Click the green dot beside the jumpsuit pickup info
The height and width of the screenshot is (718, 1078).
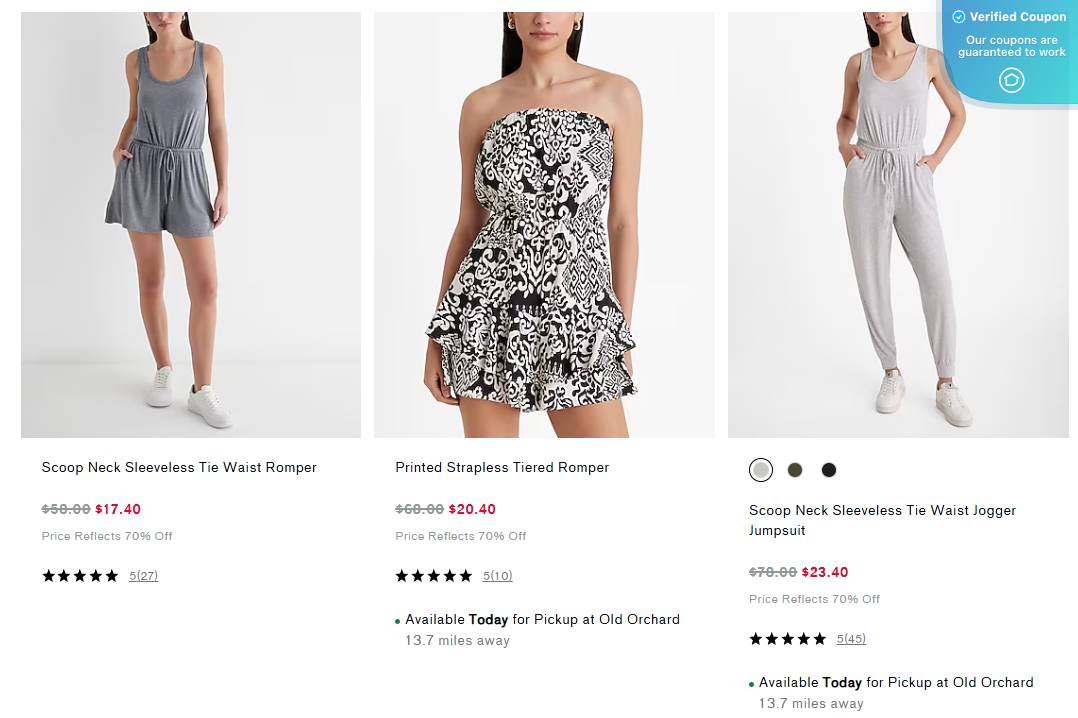click(x=752, y=682)
